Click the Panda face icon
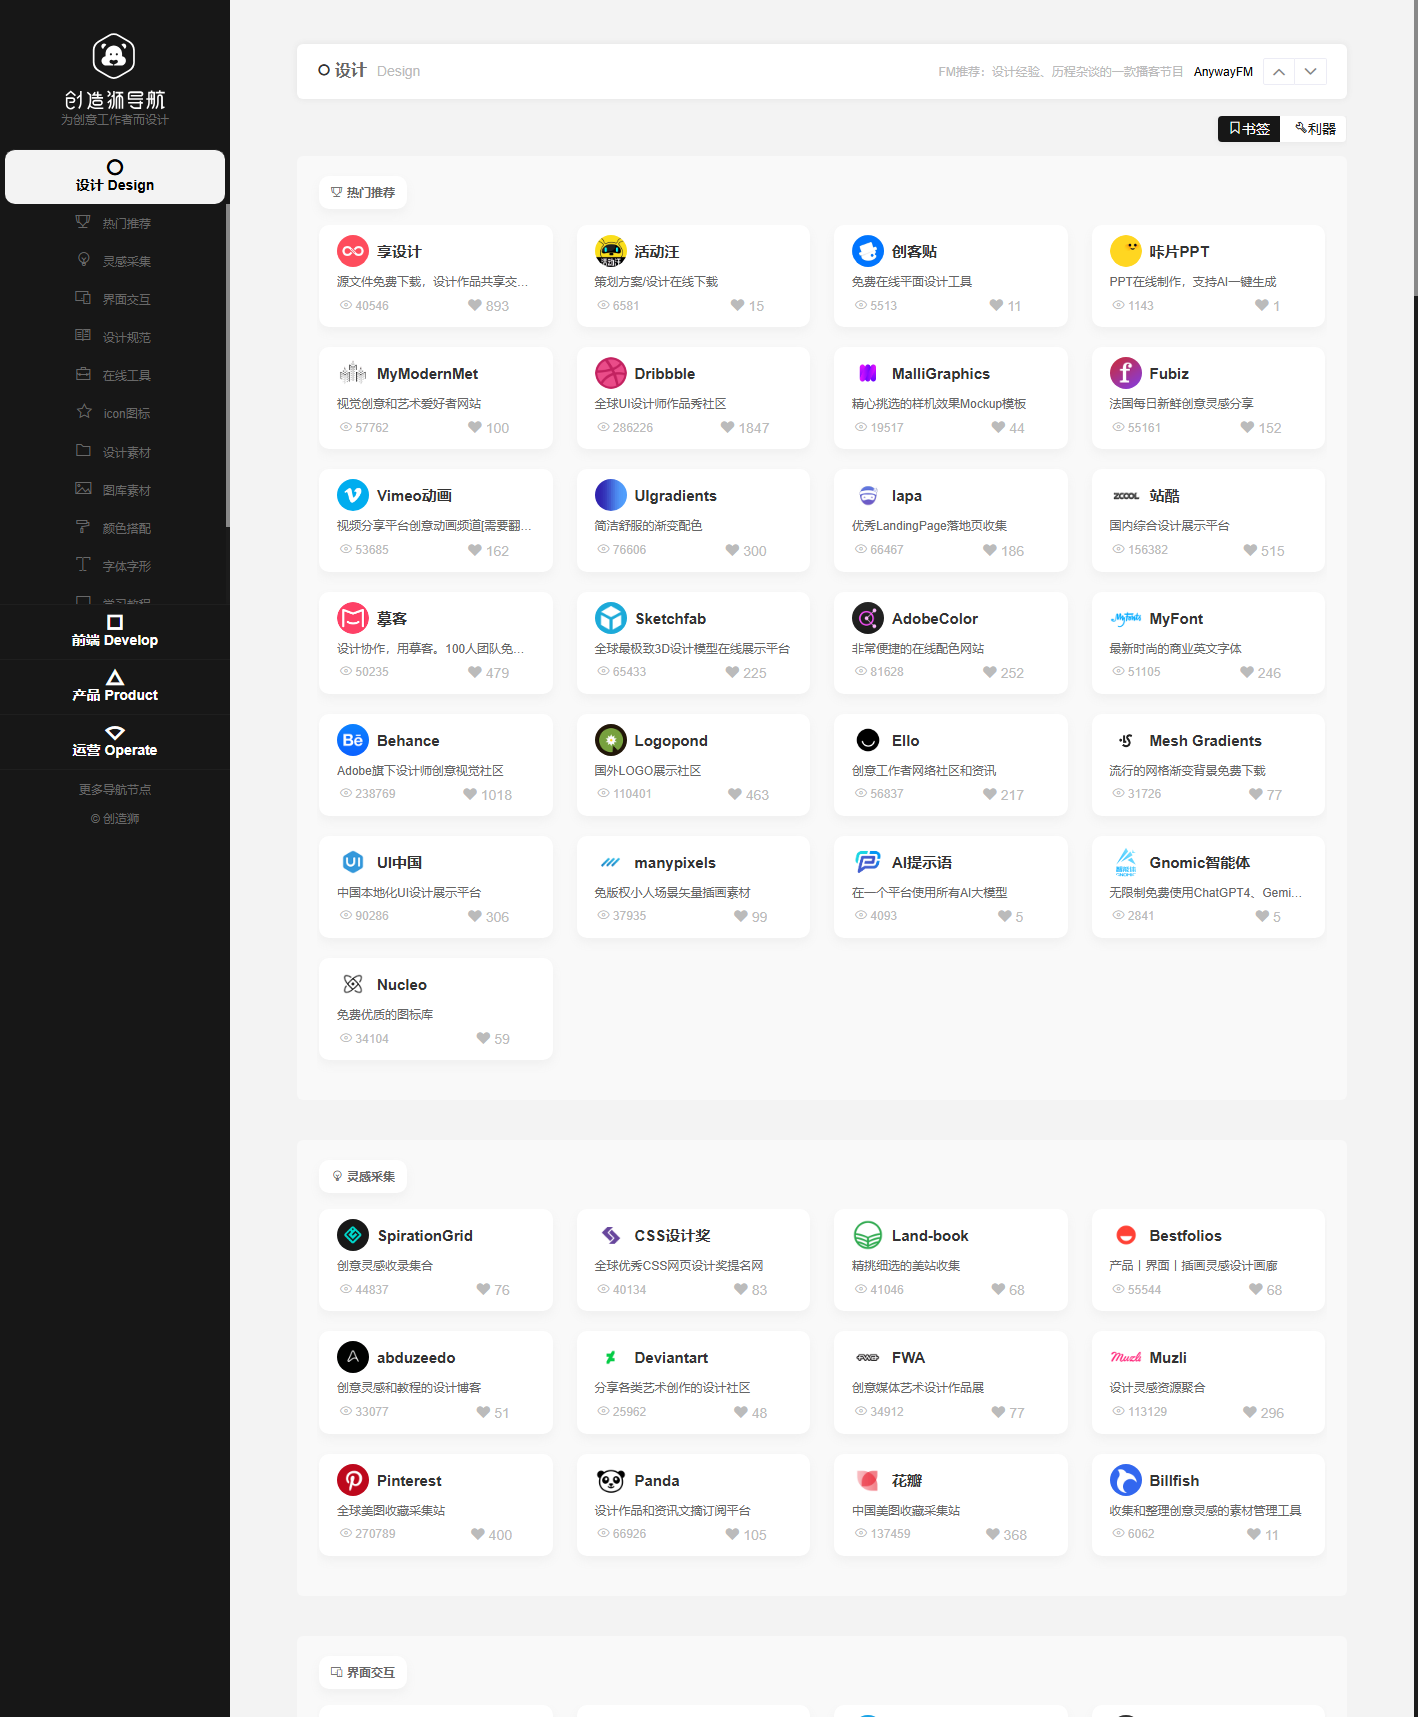 (x=610, y=1480)
